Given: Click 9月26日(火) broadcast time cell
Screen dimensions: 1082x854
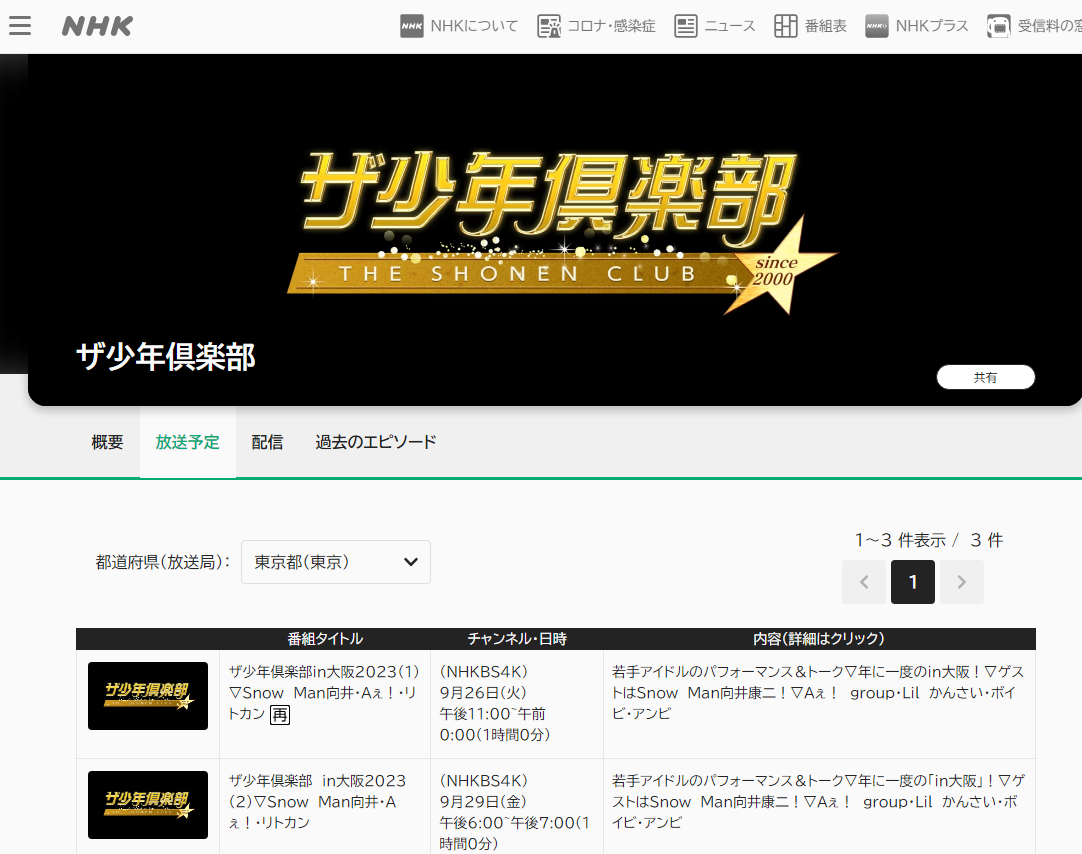Looking at the screenshot, I should (x=517, y=704).
